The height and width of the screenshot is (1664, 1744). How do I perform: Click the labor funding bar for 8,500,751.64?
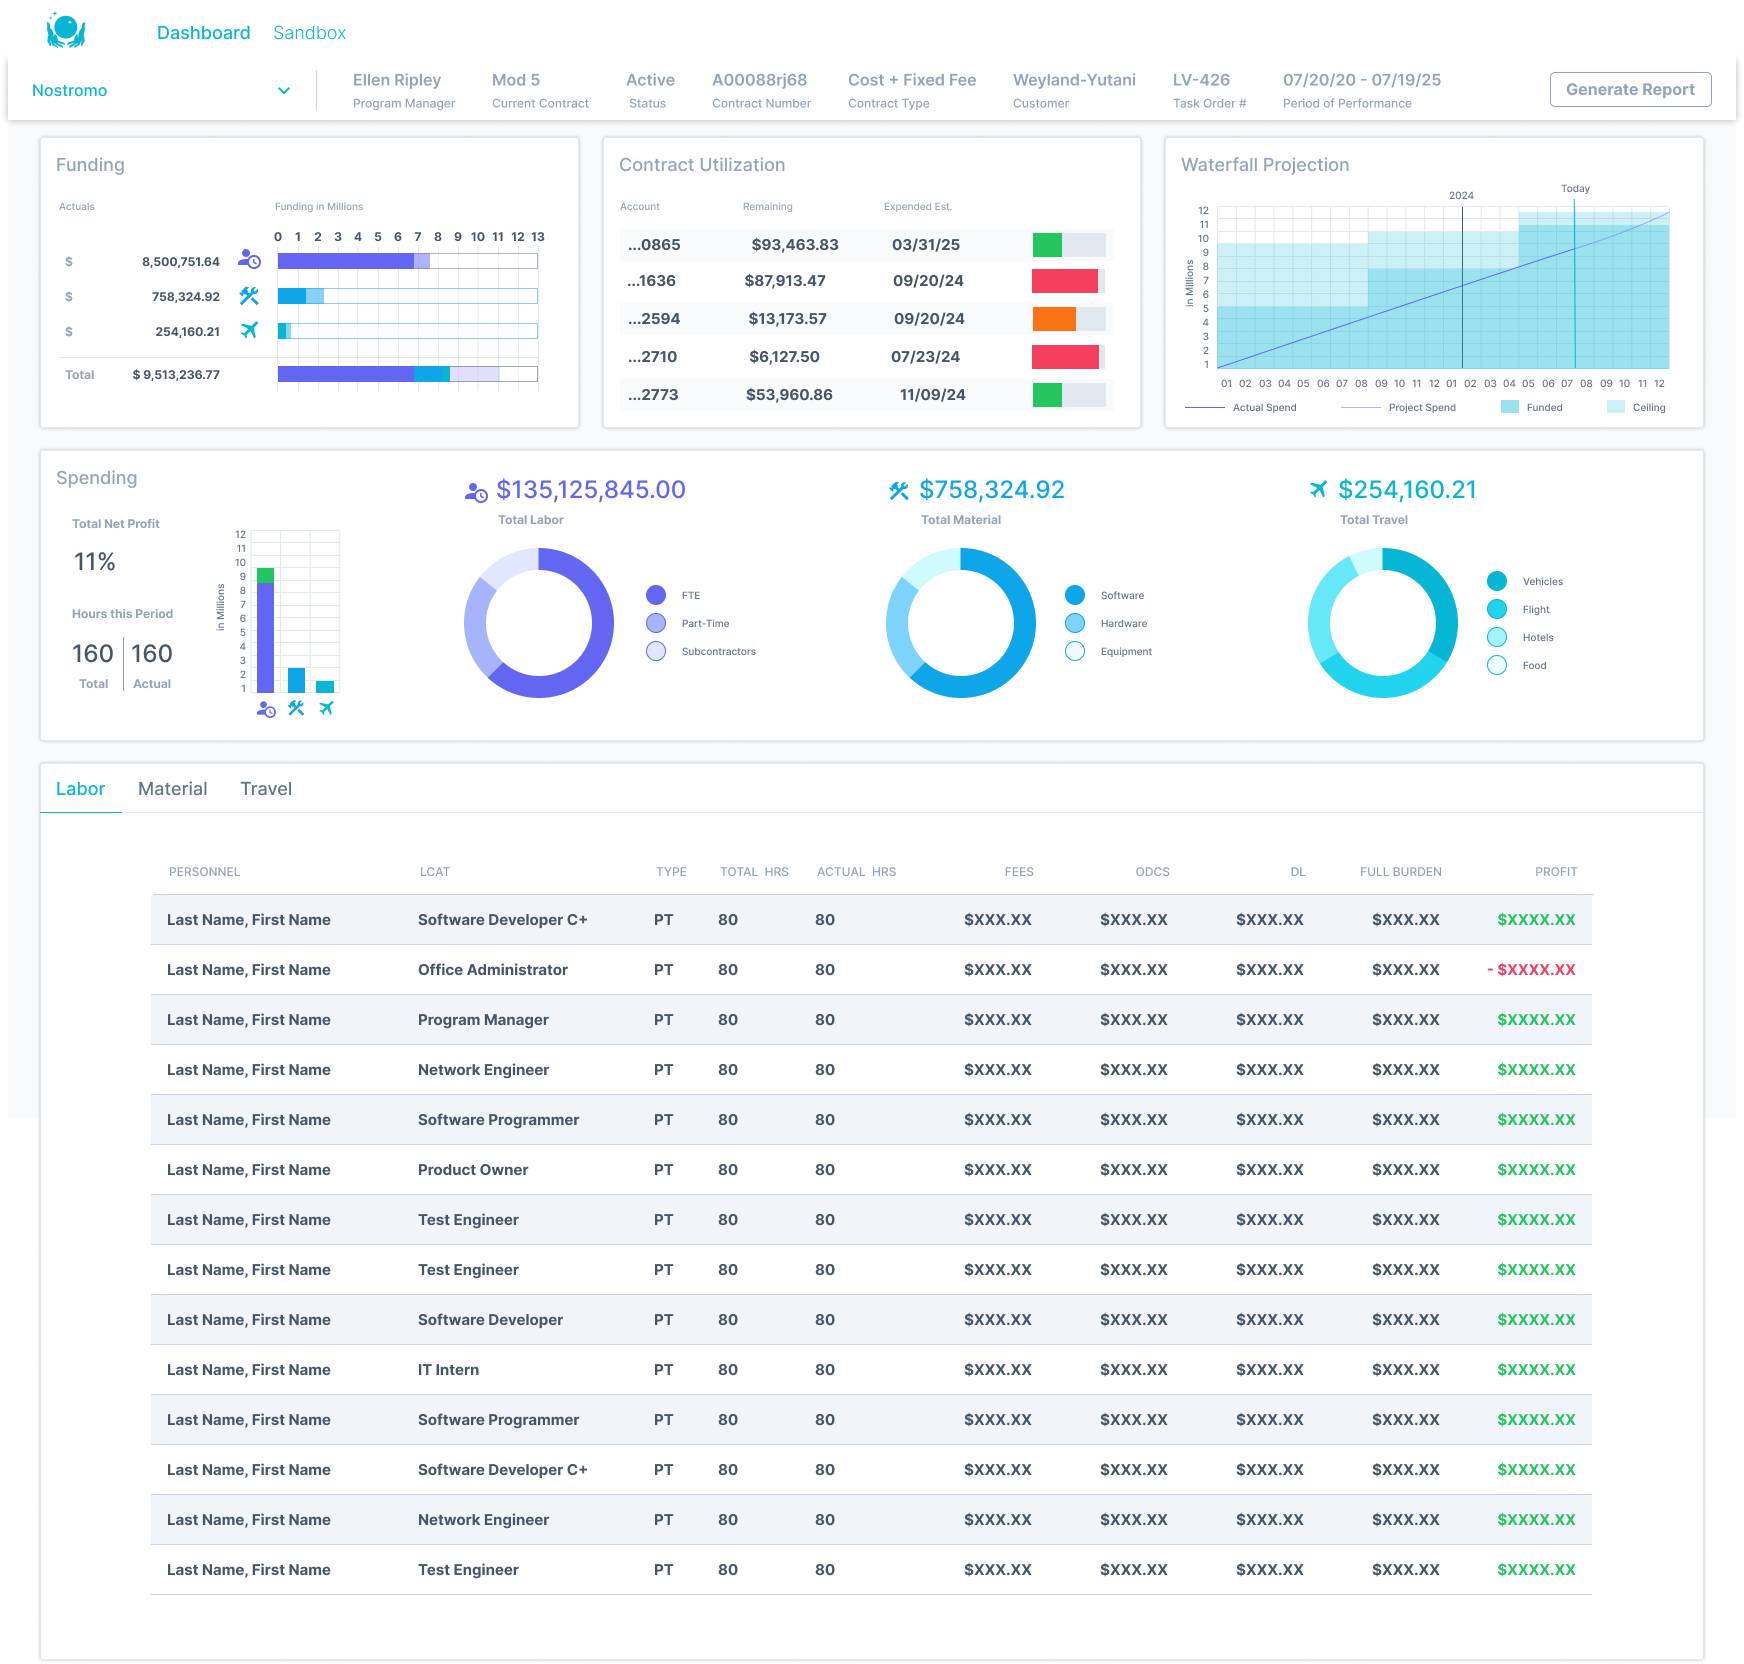[408, 261]
